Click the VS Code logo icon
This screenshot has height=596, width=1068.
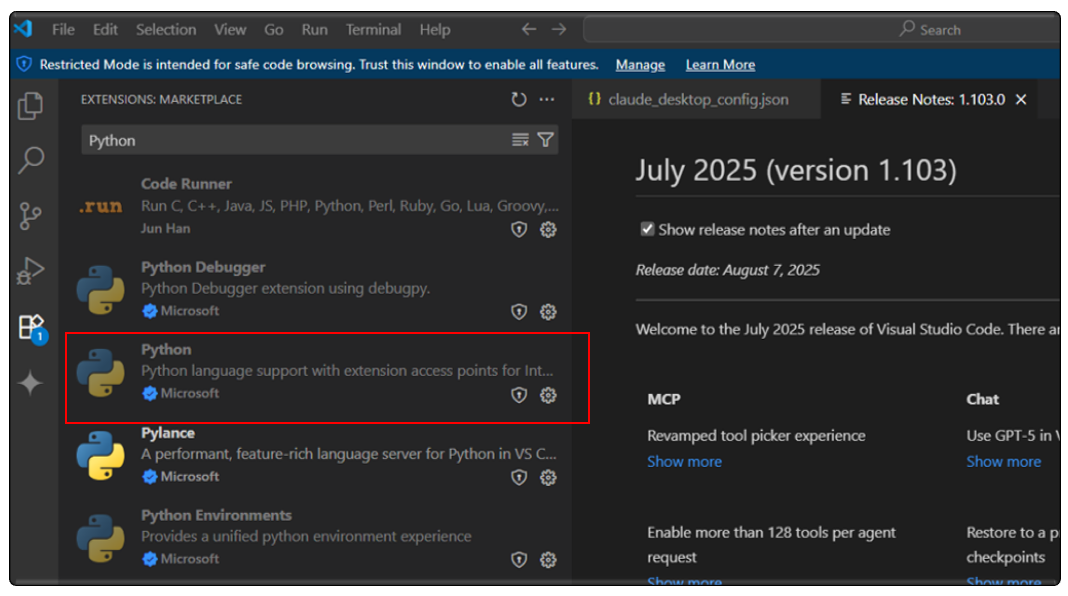[22, 29]
